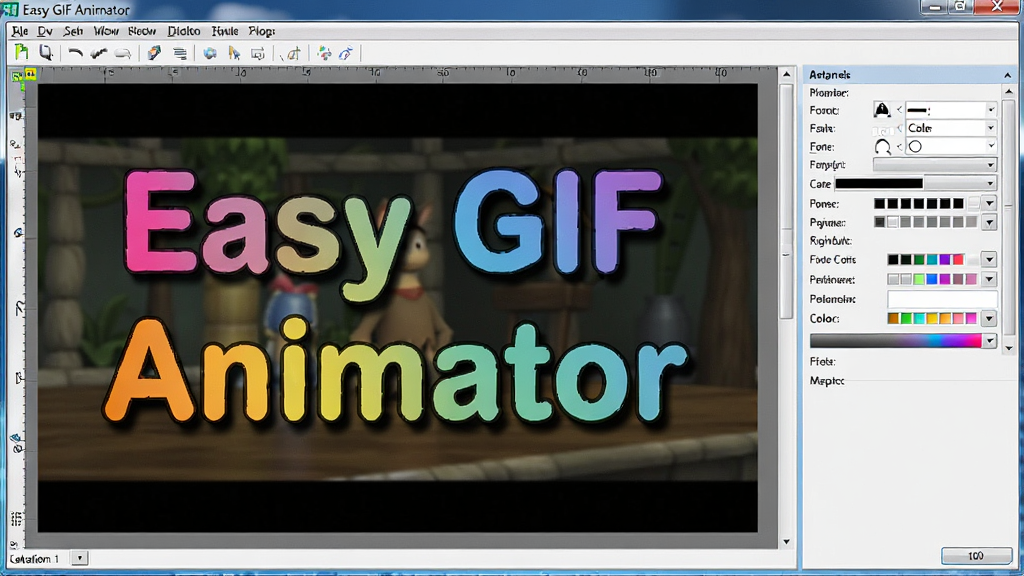
Task: Expand the Fode Cotts swatch dropdown arrow
Action: click(x=990, y=260)
